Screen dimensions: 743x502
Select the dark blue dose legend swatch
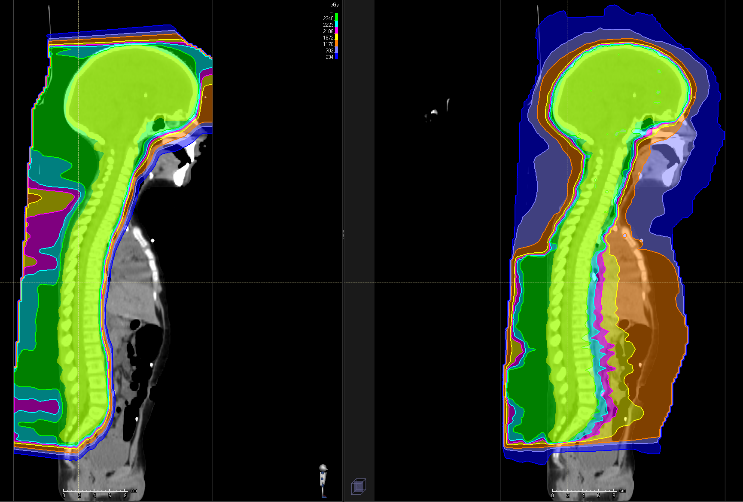pos(336,57)
